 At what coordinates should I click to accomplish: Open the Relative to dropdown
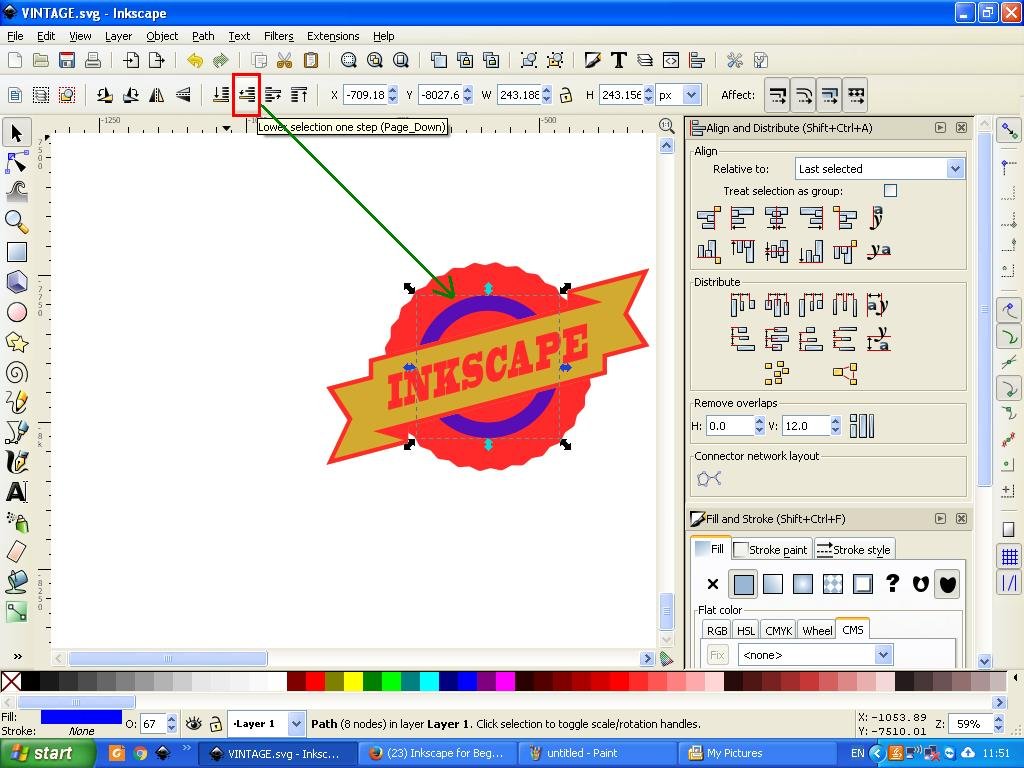(x=880, y=169)
